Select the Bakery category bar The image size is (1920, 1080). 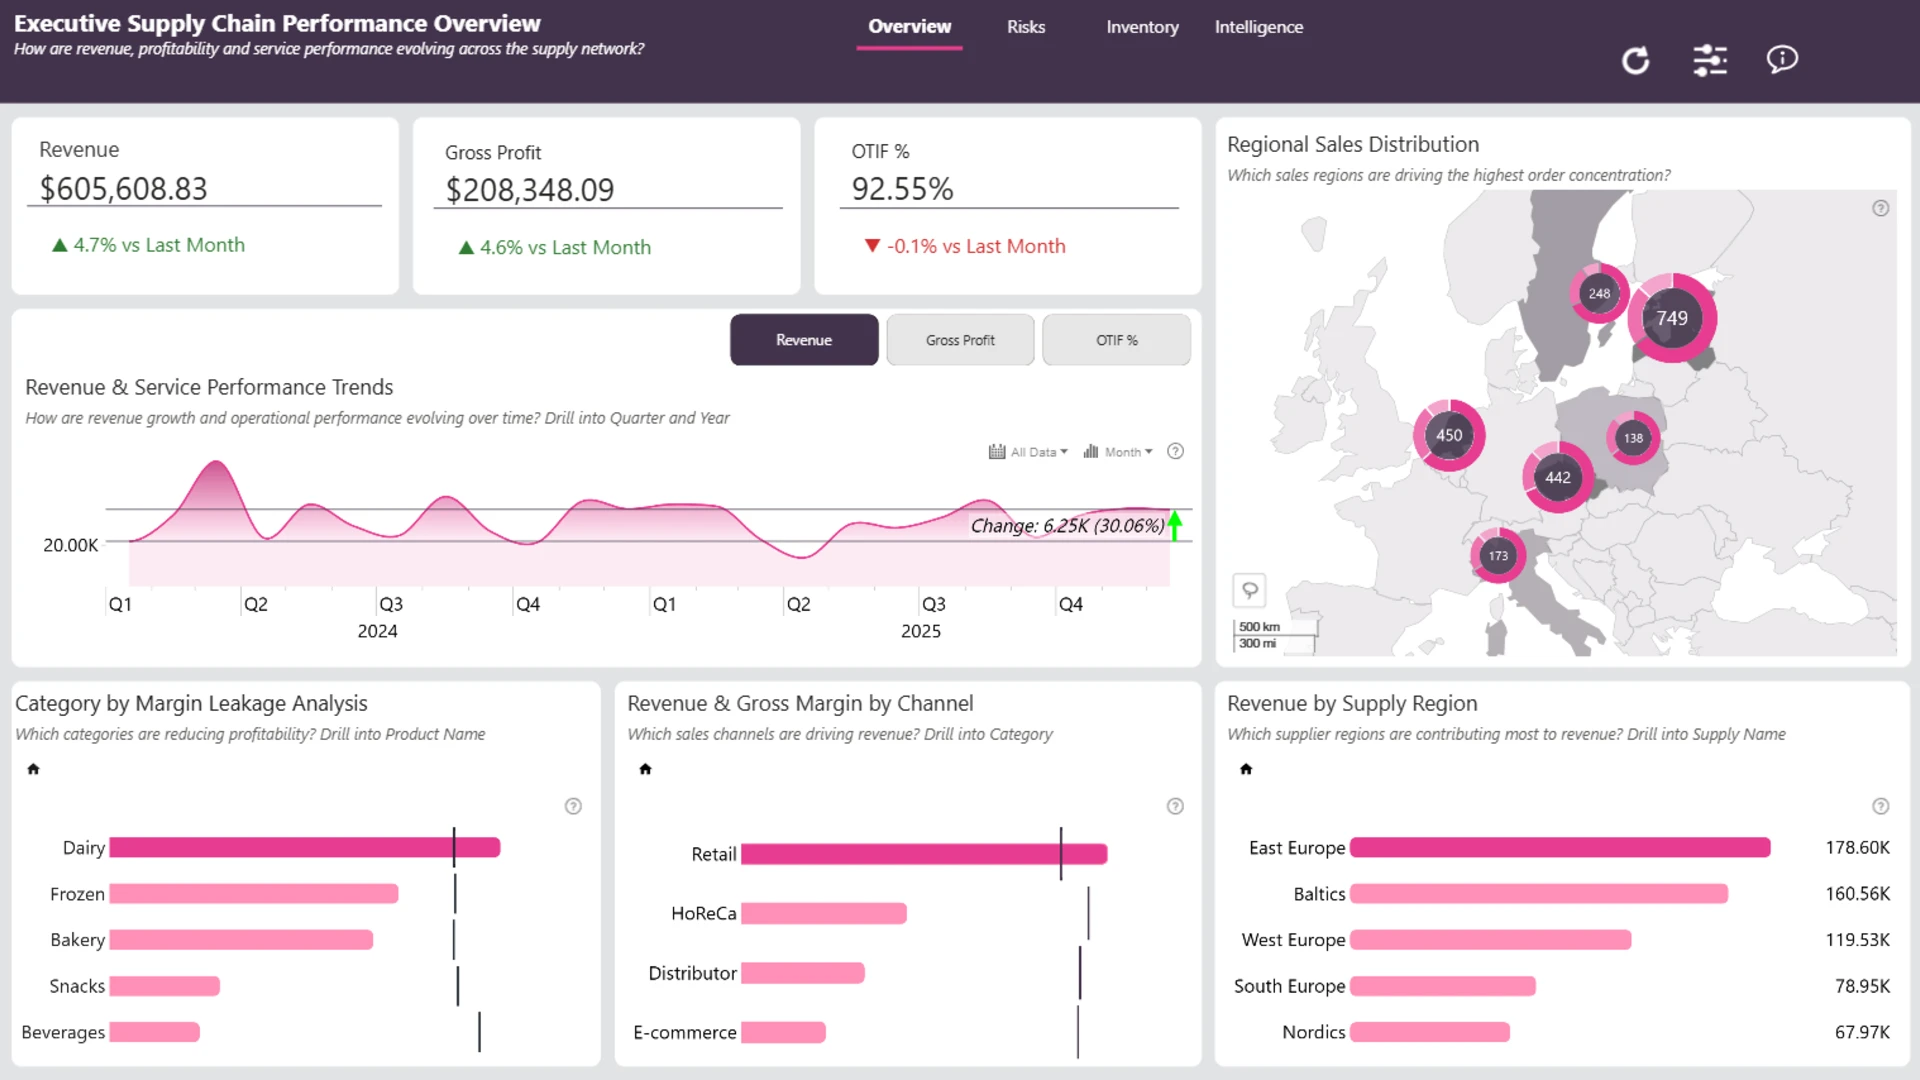241,940
